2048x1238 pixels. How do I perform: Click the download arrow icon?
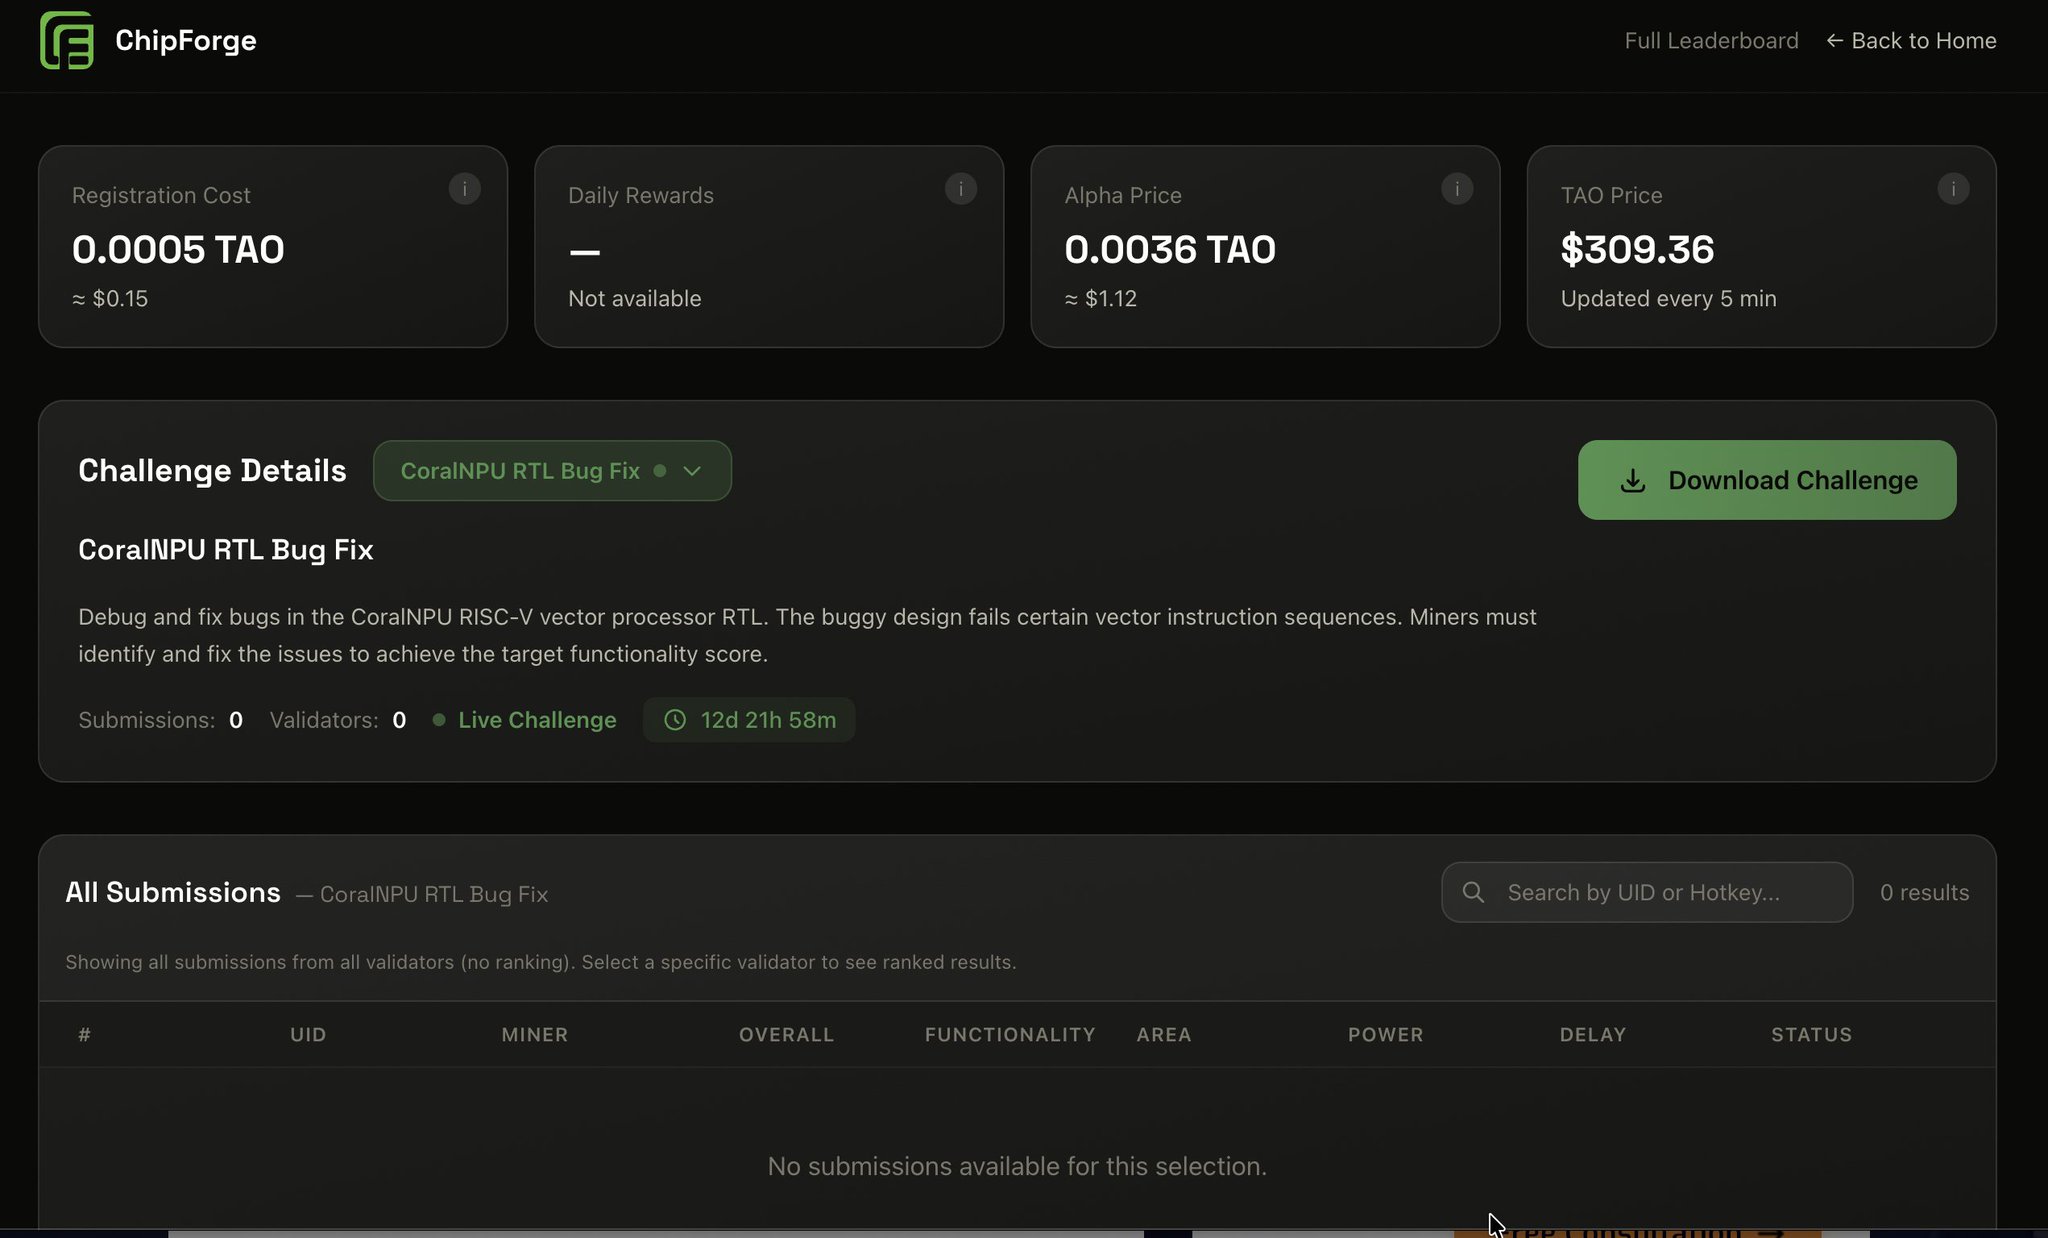pos(1633,481)
